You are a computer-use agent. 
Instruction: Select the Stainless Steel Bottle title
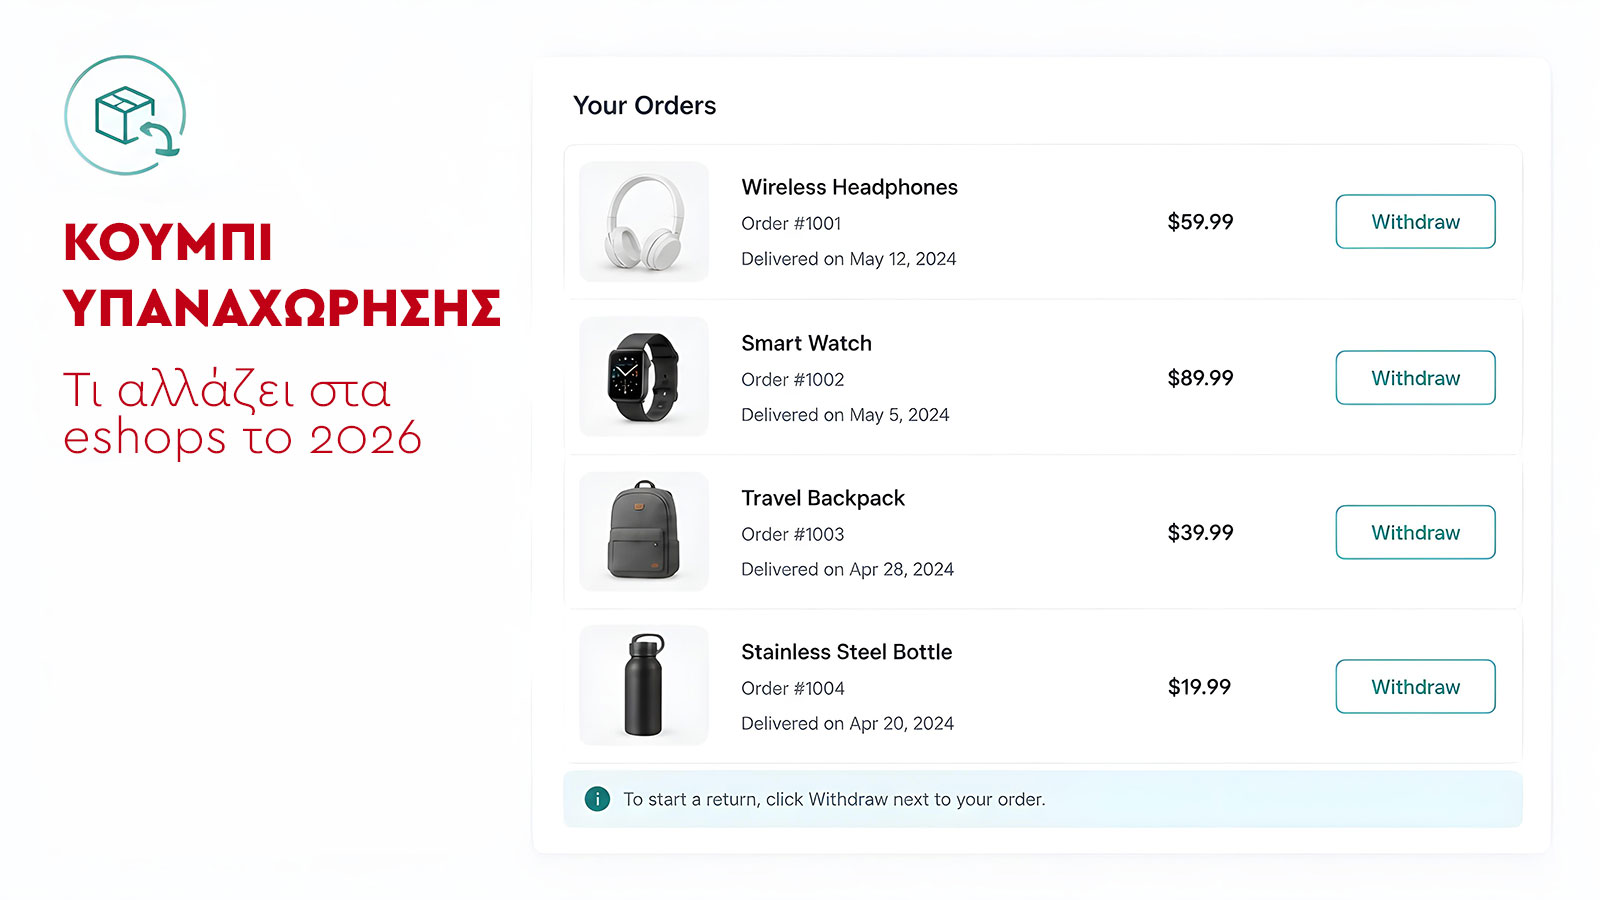(x=846, y=652)
